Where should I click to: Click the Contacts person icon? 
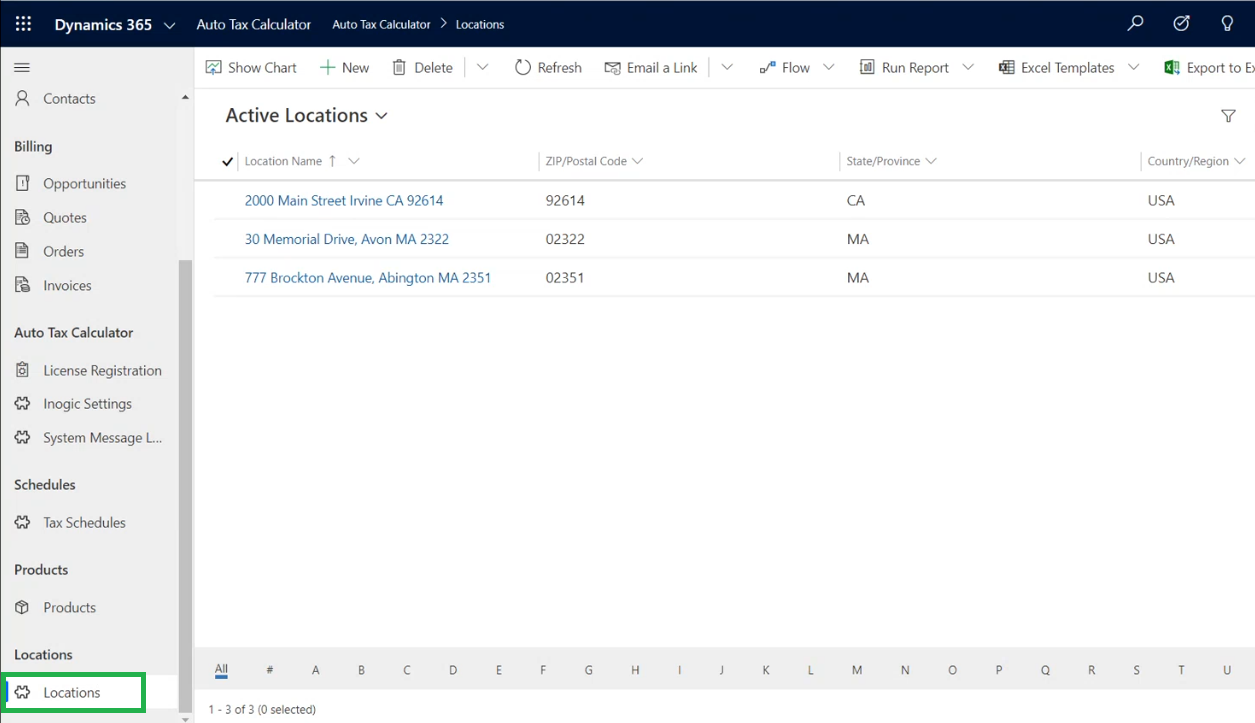pos(23,98)
